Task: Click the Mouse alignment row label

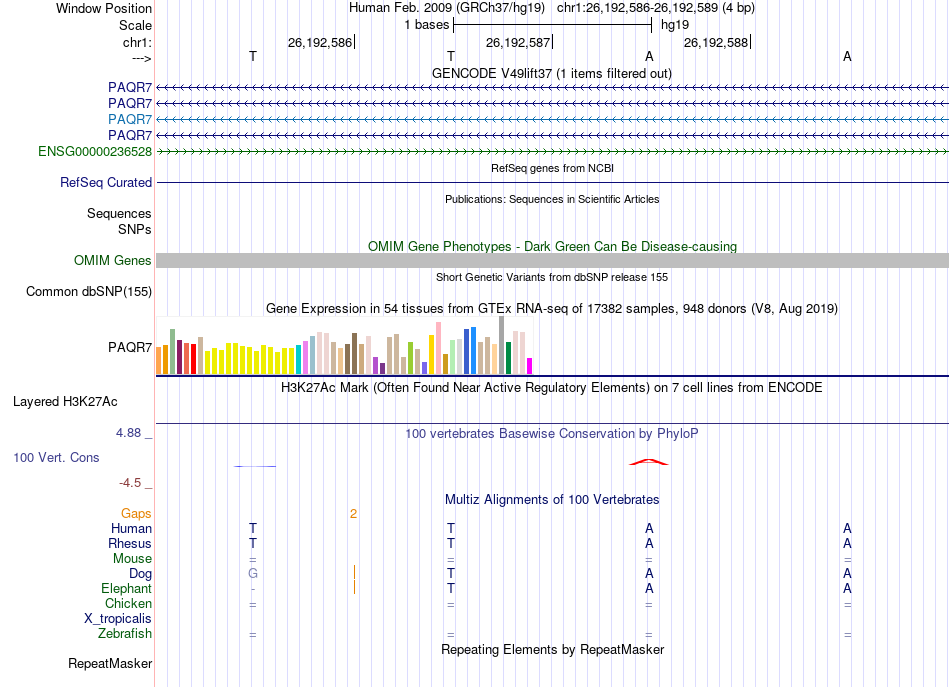Action: pos(132,559)
